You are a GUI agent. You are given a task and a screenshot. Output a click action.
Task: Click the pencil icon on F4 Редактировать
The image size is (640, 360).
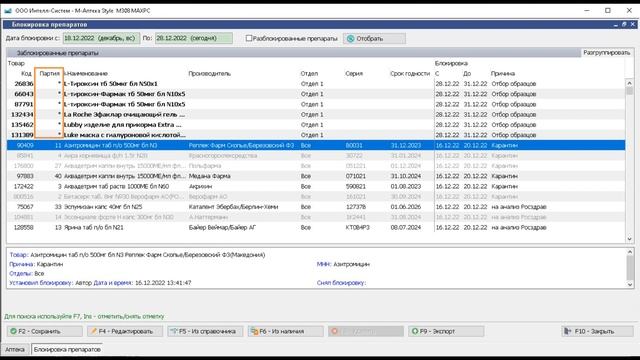click(93, 331)
